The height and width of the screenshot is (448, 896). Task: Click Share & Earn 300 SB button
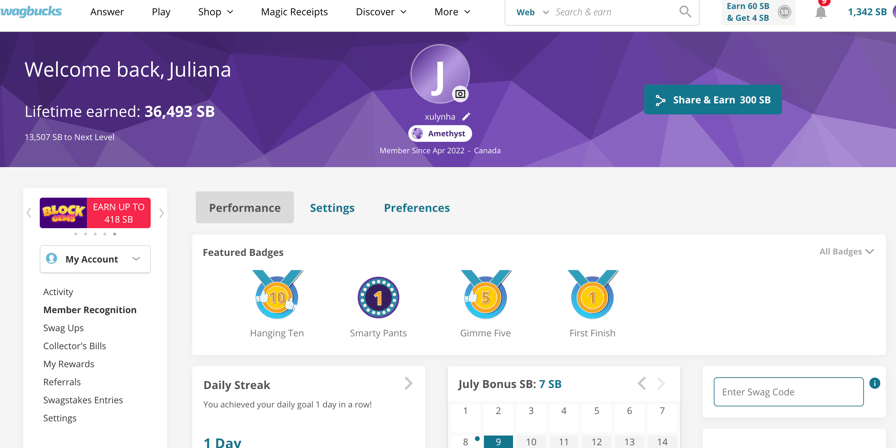click(713, 100)
